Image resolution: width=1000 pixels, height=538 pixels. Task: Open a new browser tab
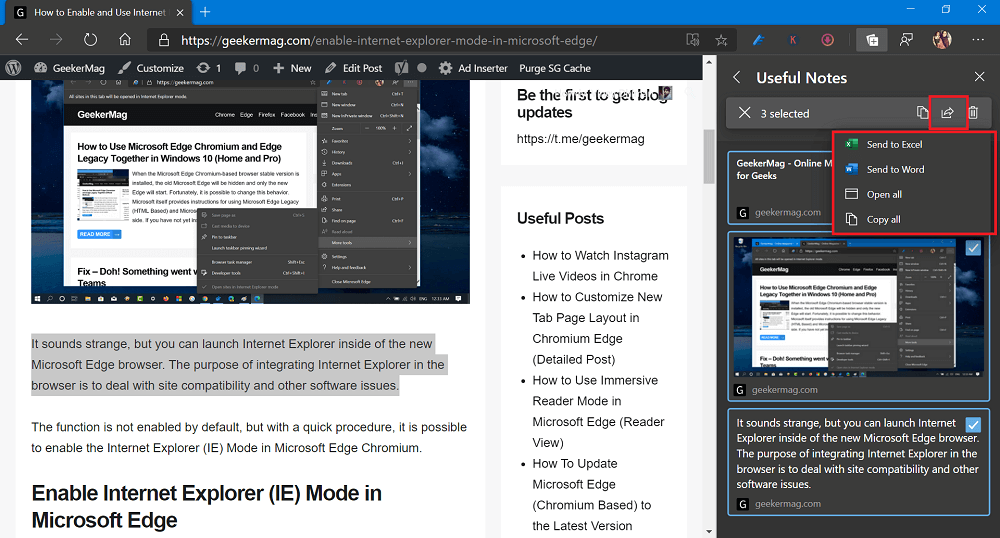click(x=205, y=12)
